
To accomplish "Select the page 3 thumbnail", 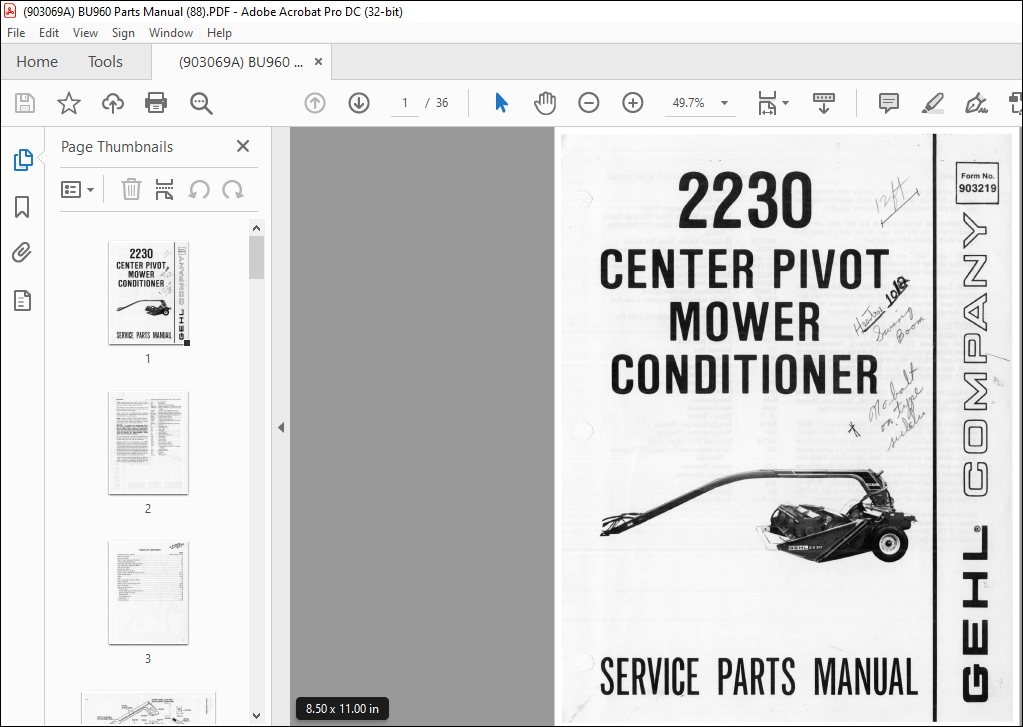I will coord(148,593).
